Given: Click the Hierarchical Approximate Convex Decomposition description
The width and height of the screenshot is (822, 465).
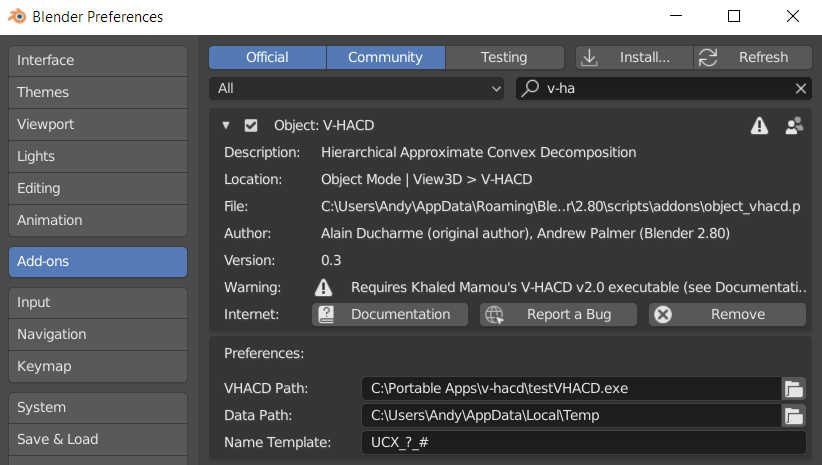Looking at the screenshot, I should tap(478, 153).
